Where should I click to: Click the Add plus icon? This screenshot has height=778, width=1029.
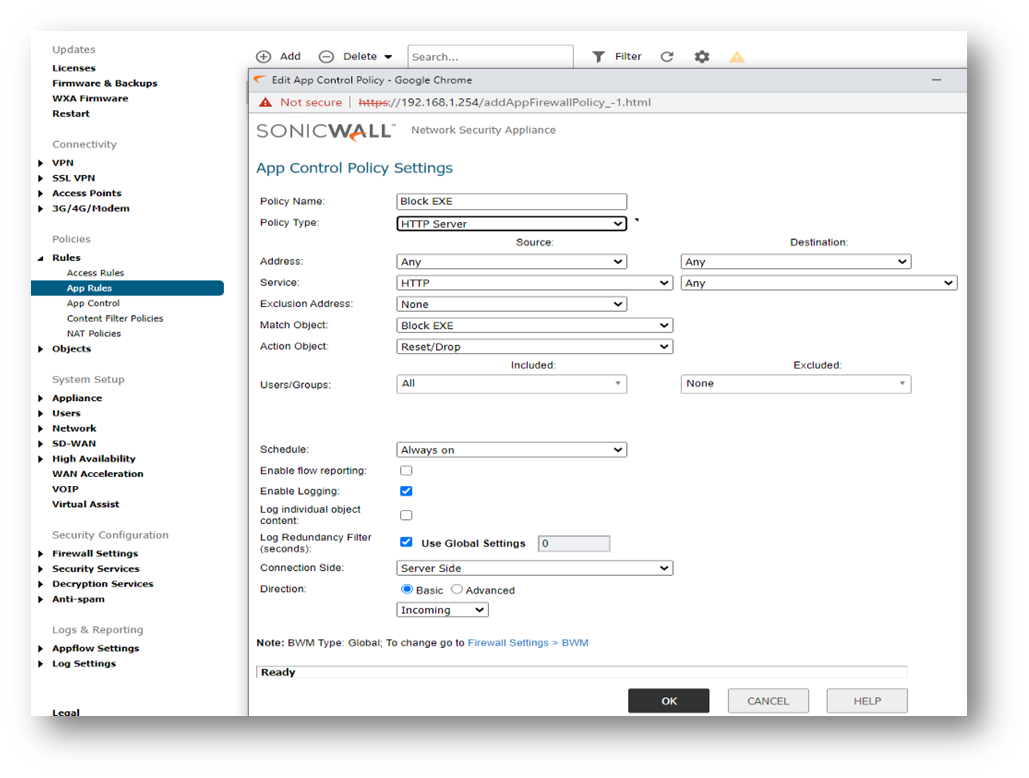(263, 56)
